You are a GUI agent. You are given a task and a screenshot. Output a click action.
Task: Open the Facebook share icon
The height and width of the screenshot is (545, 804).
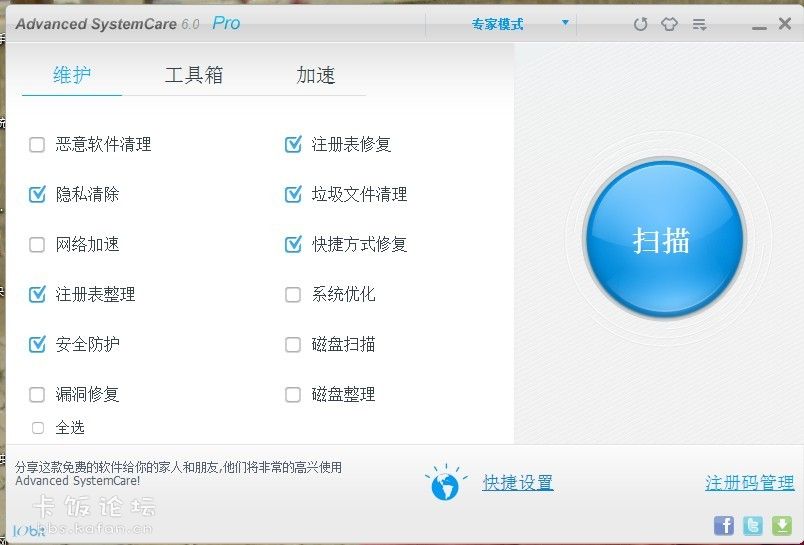coord(723,526)
